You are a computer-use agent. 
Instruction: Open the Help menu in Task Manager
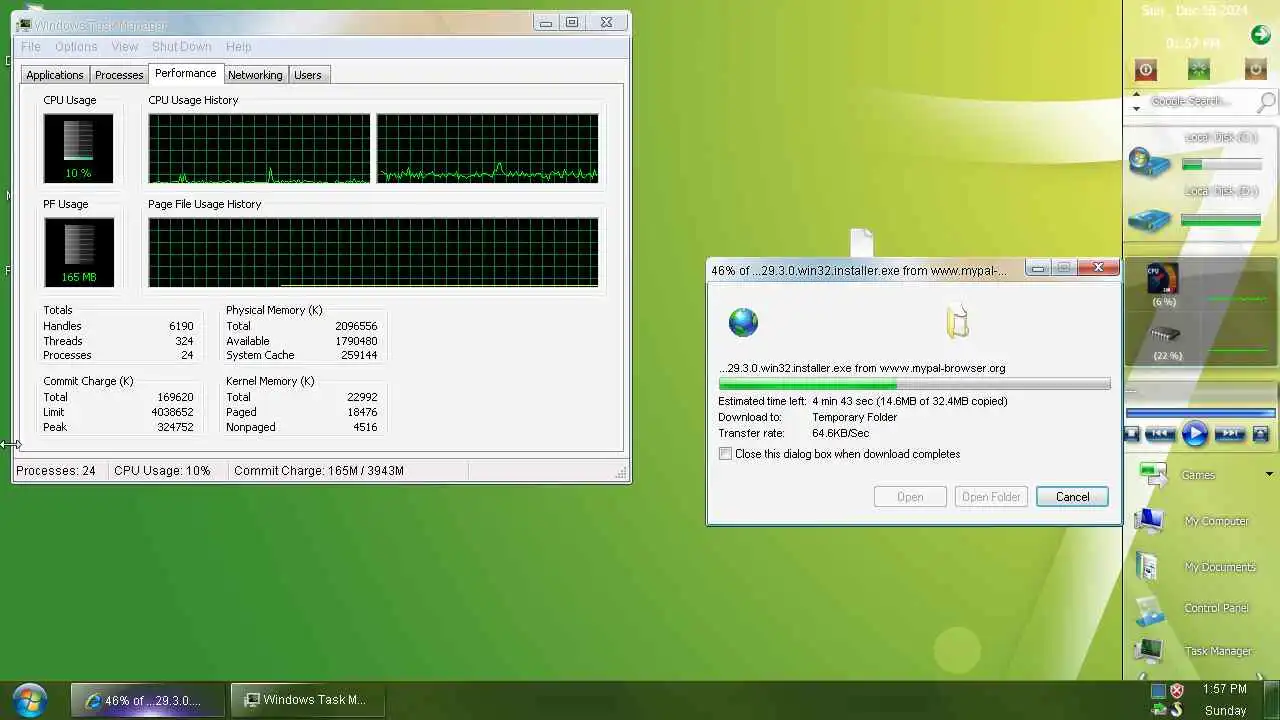(239, 47)
